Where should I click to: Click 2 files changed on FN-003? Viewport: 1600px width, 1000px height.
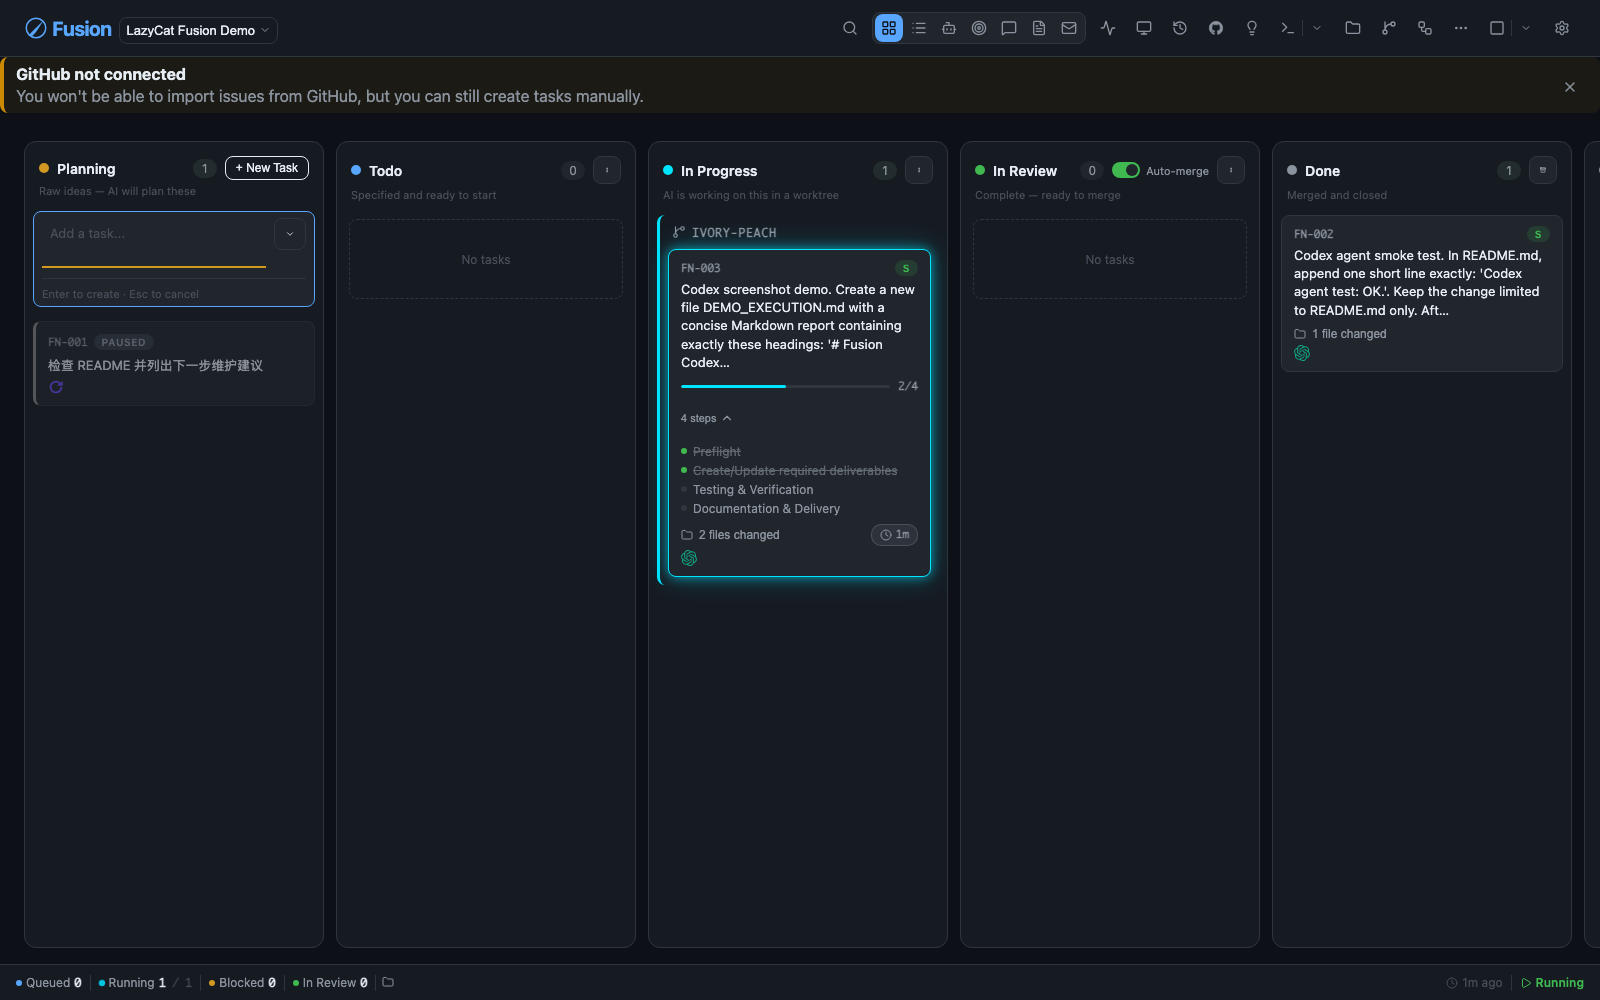point(730,535)
